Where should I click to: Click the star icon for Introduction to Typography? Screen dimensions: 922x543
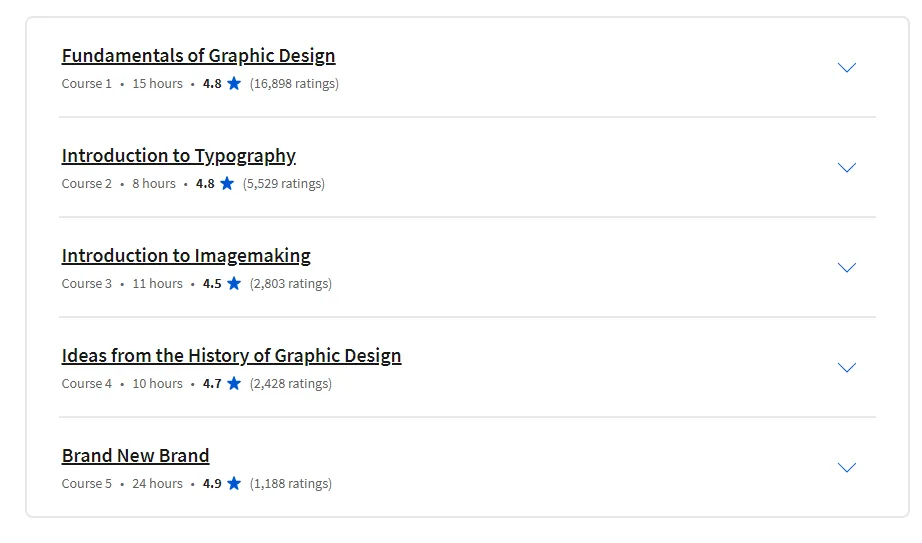[227, 184]
